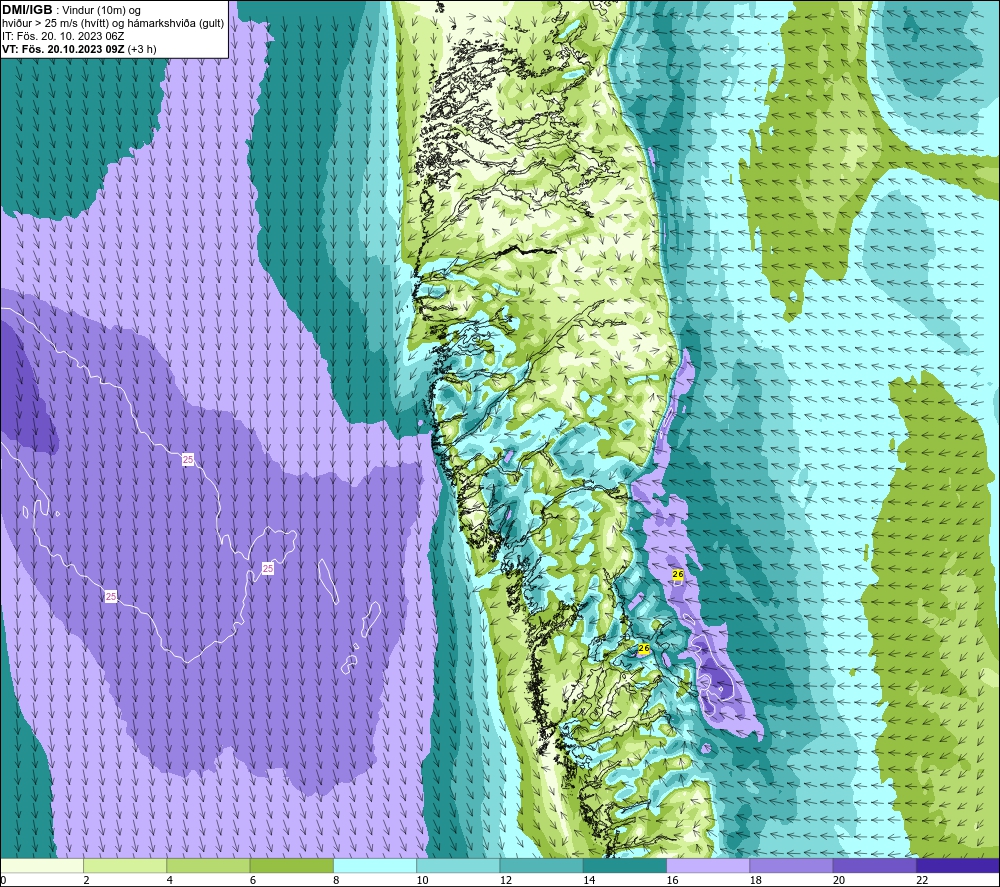Click the '0' scale value label
Image resolution: width=1000 pixels, height=887 pixels.
click(x=3, y=880)
